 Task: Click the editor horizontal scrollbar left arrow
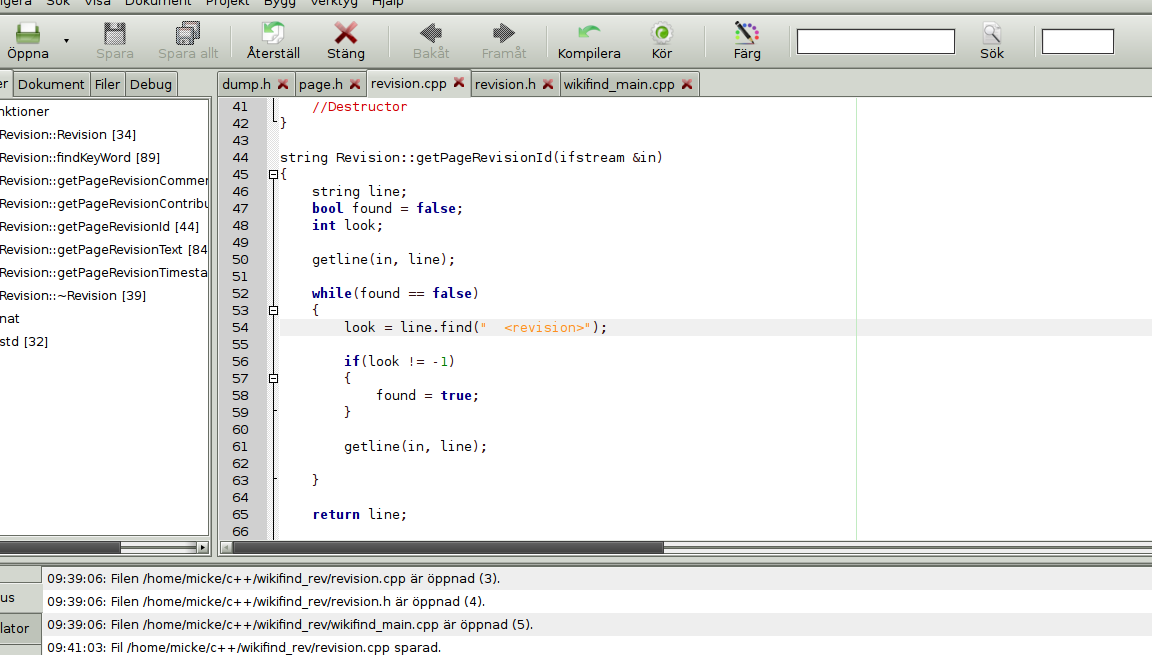click(226, 547)
